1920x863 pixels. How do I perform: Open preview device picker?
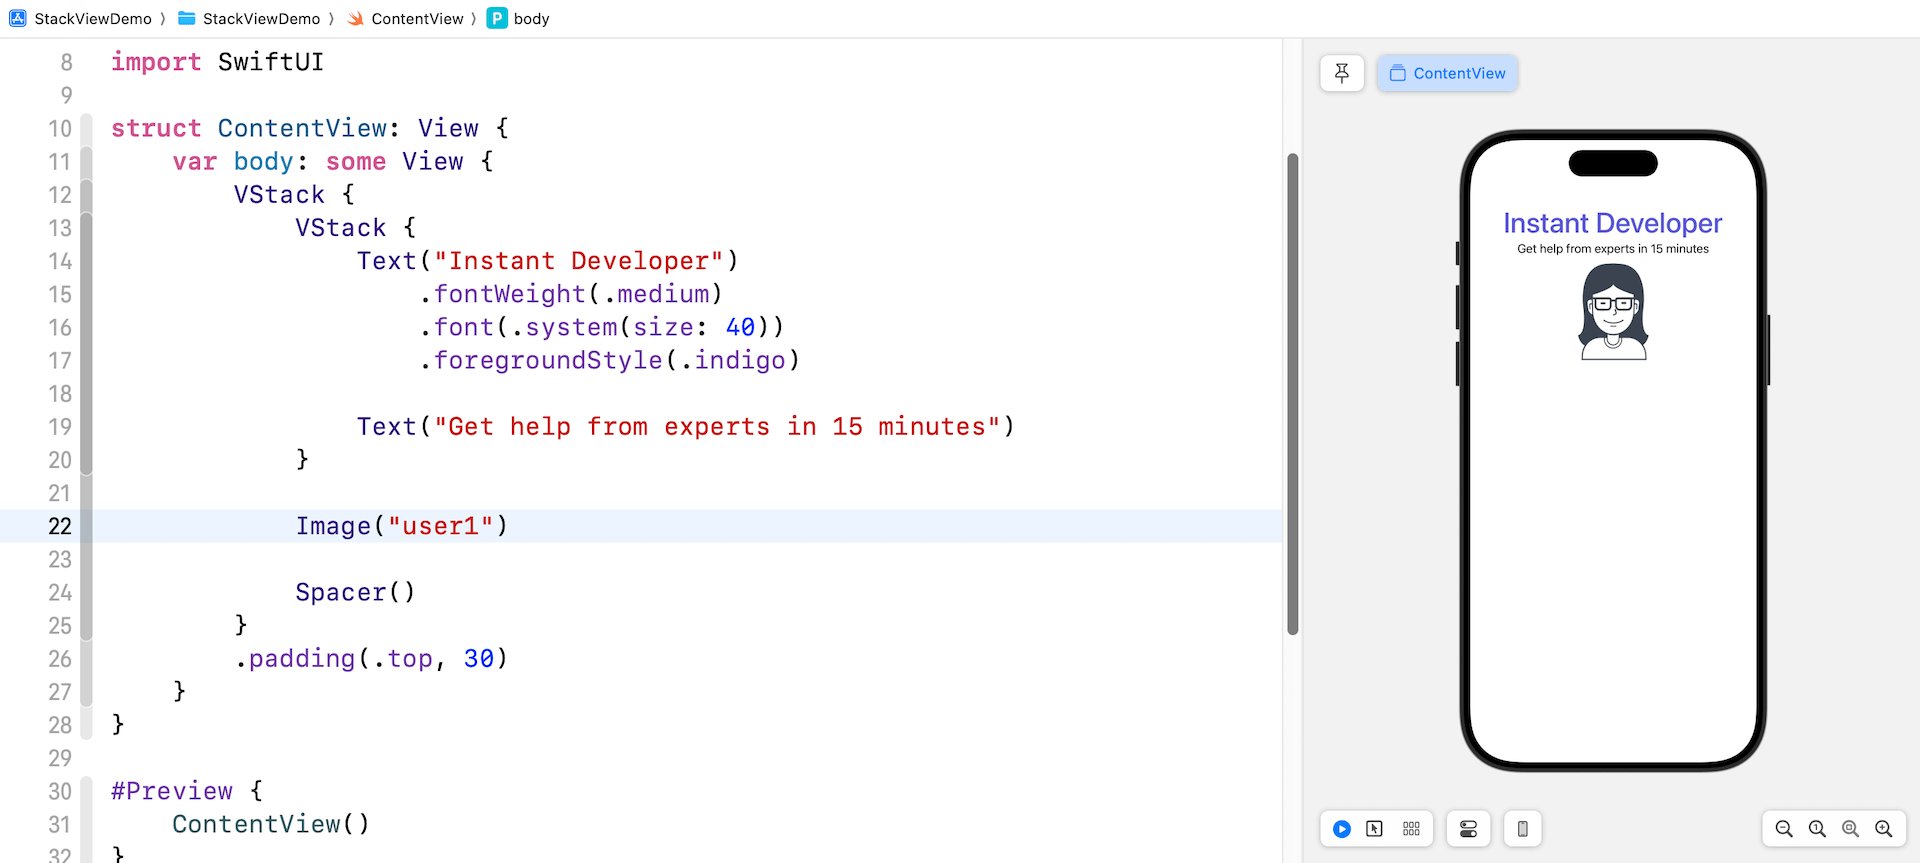tap(1522, 829)
